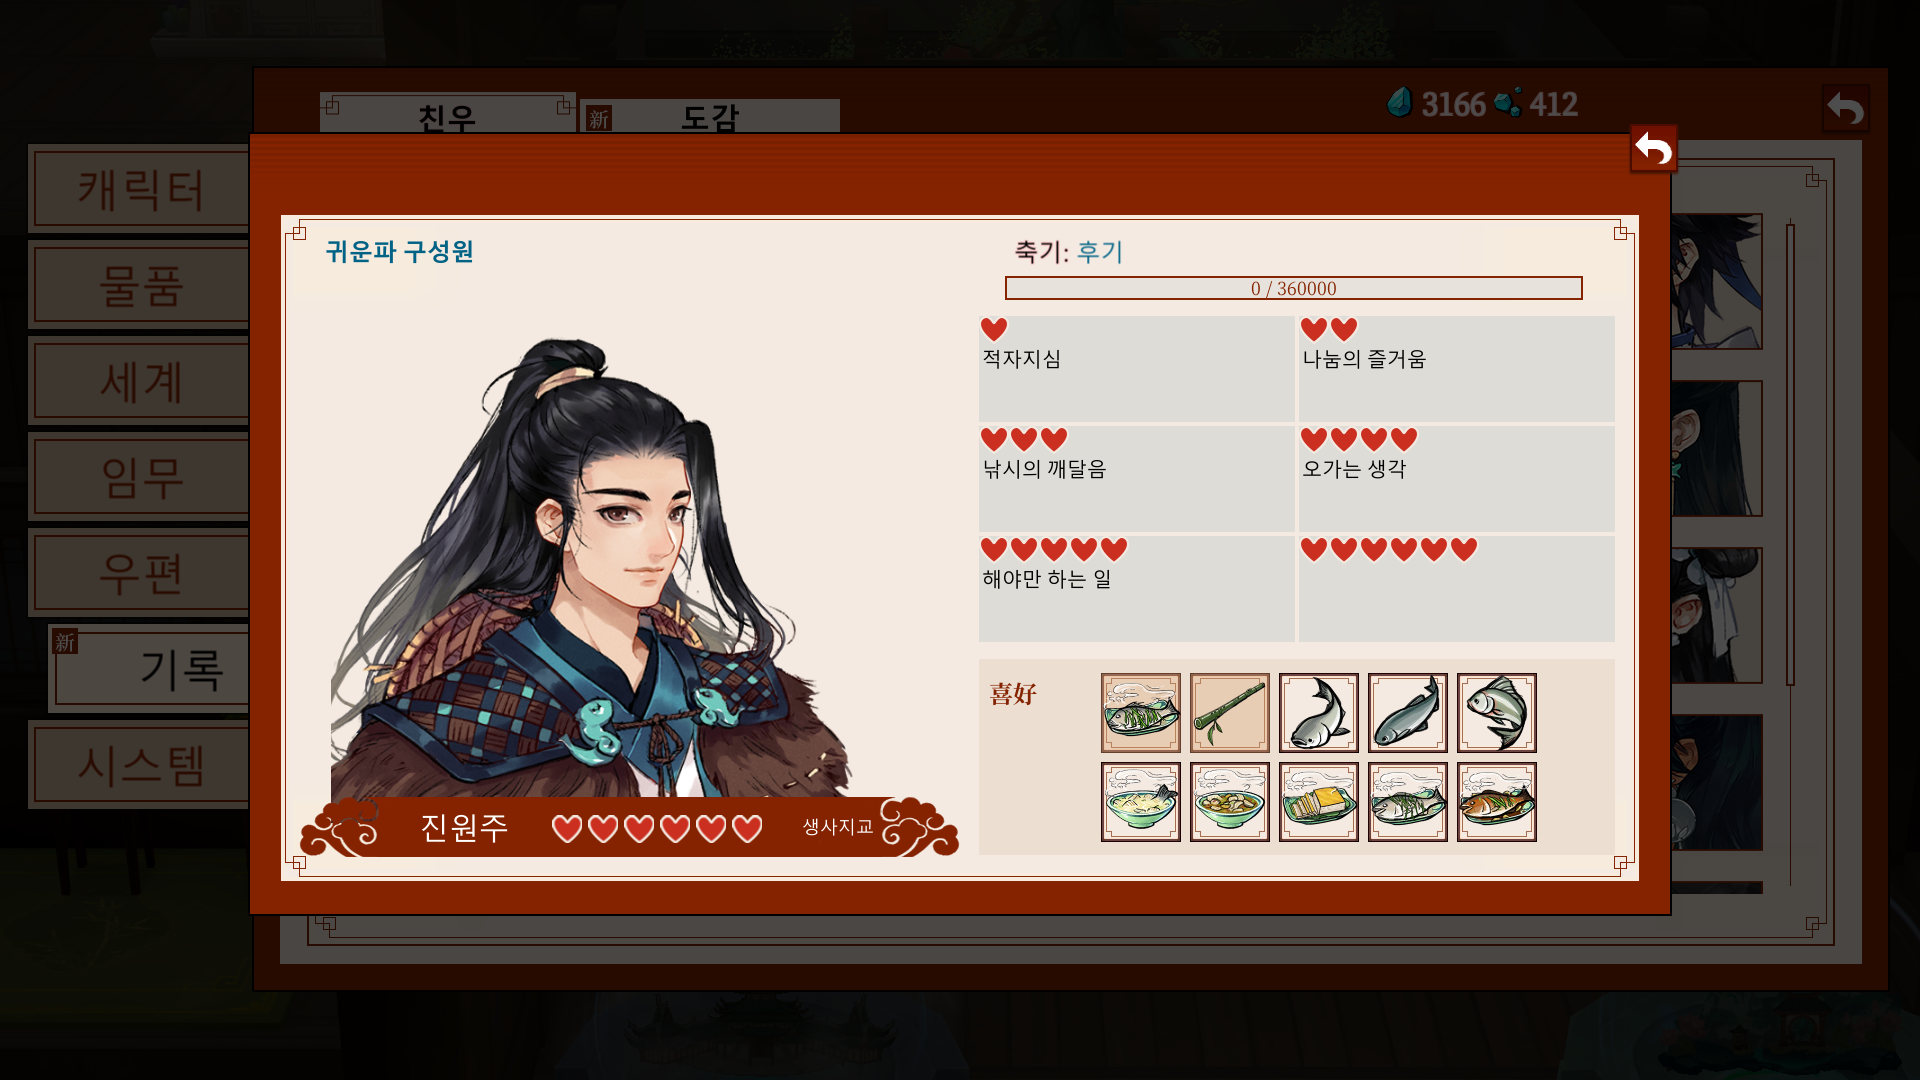
Task: Open the 친우 tab
Action: (447, 113)
